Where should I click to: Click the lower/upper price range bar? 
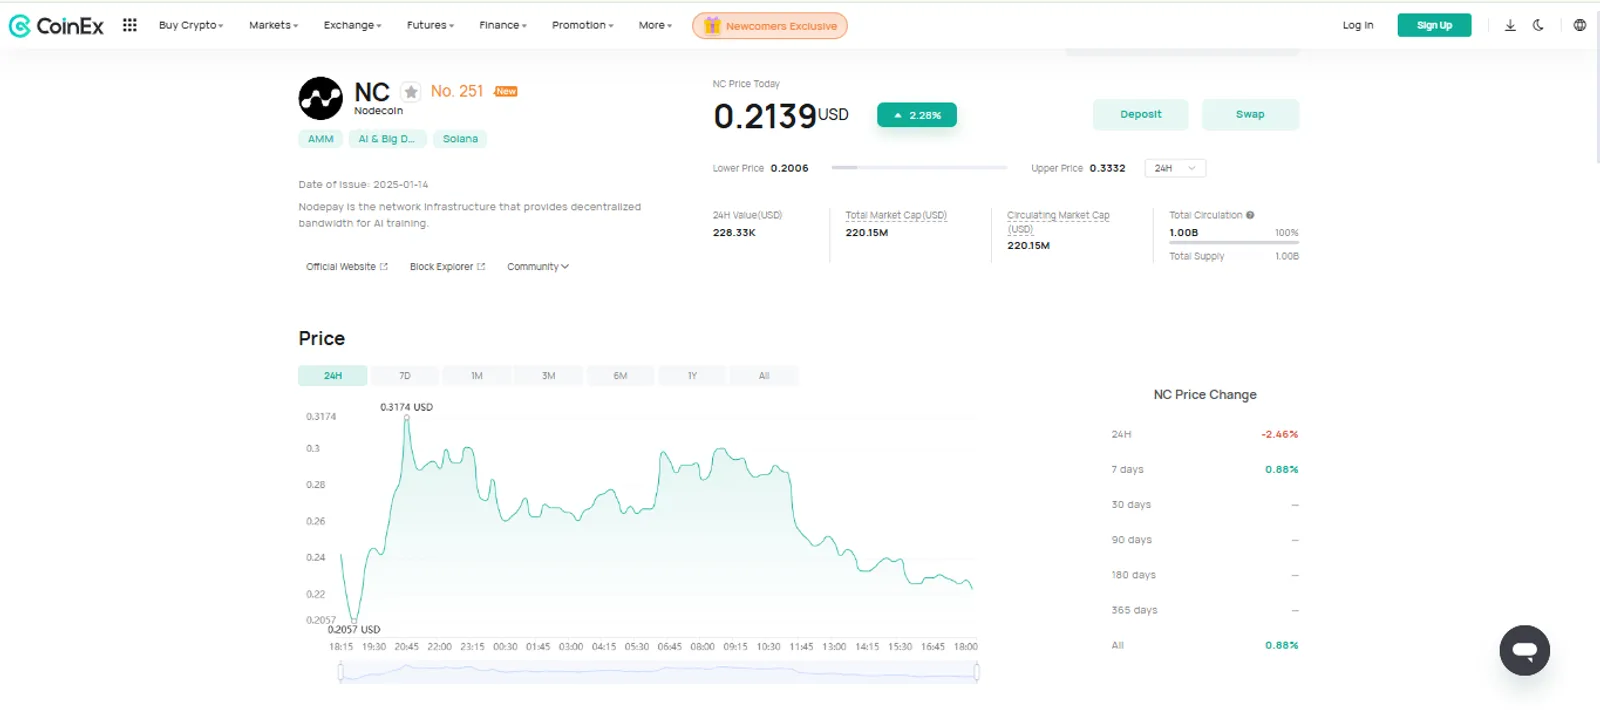919,168
